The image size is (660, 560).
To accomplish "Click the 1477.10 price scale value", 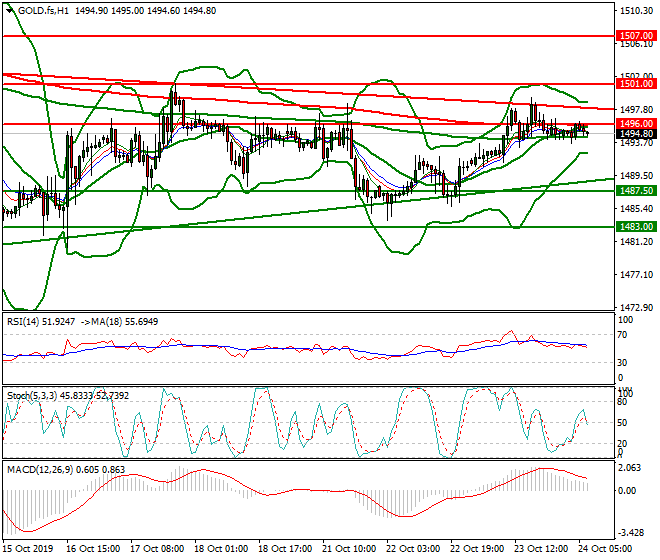I will point(636,275).
